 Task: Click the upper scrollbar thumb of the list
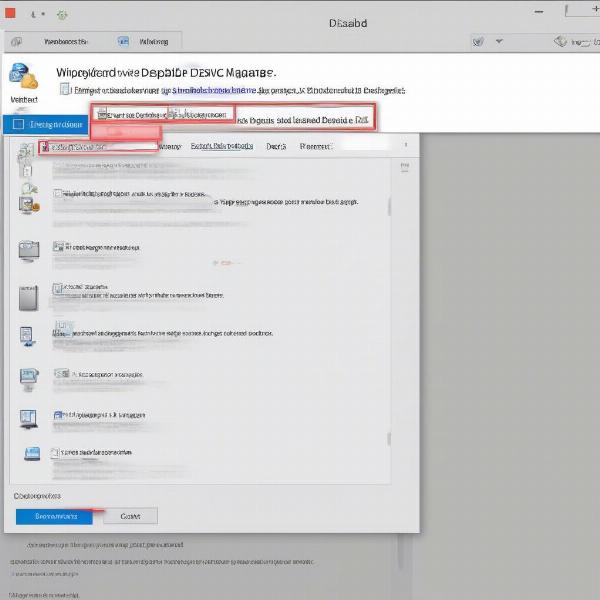pyautogui.click(x=389, y=207)
